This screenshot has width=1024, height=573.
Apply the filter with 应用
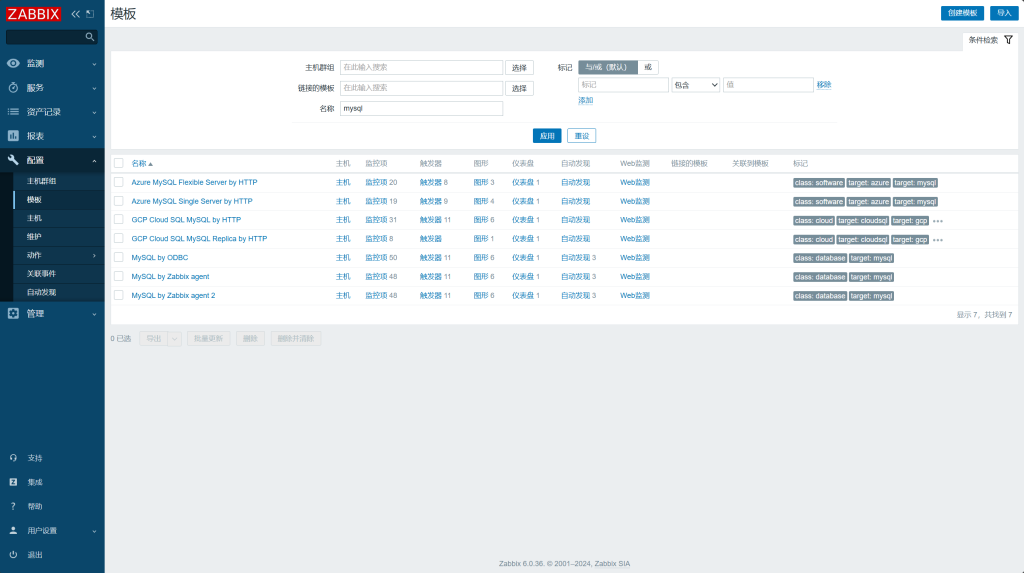tap(547, 136)
